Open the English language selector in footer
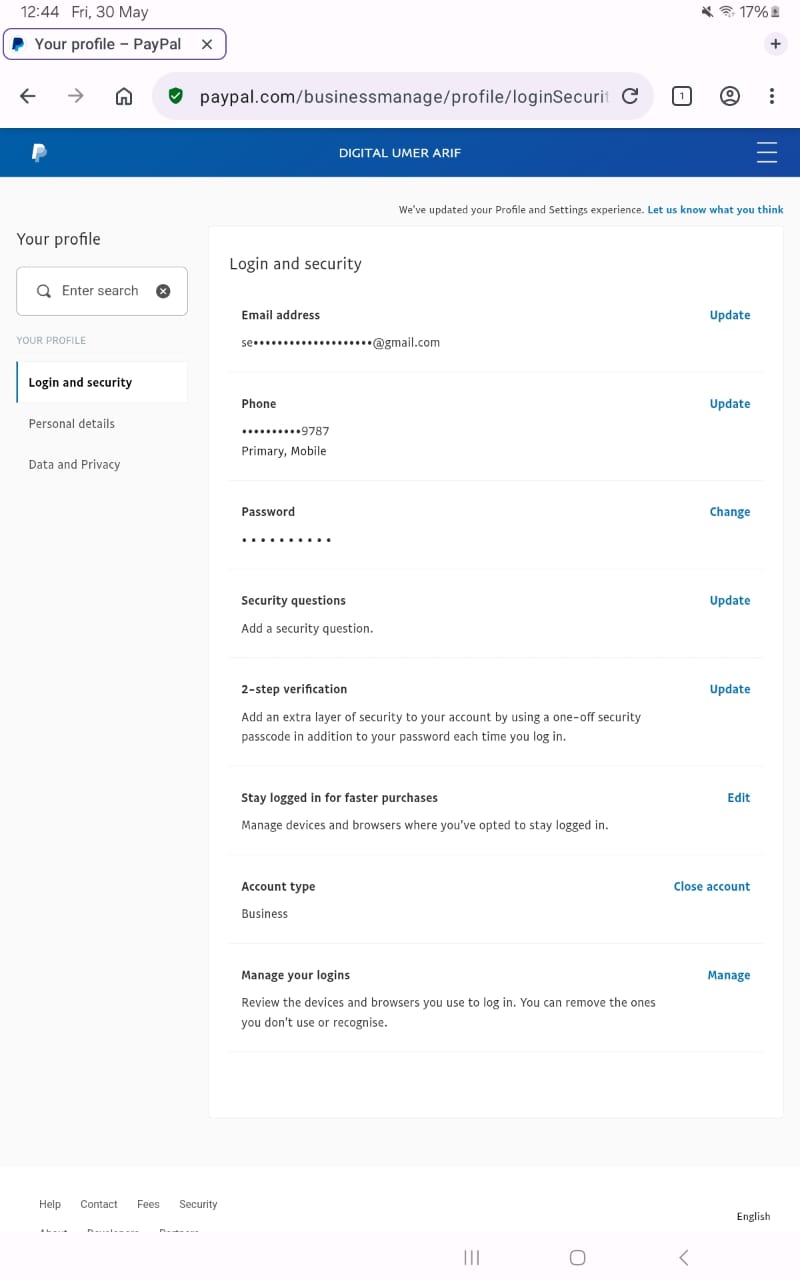 pos(753,1217)
